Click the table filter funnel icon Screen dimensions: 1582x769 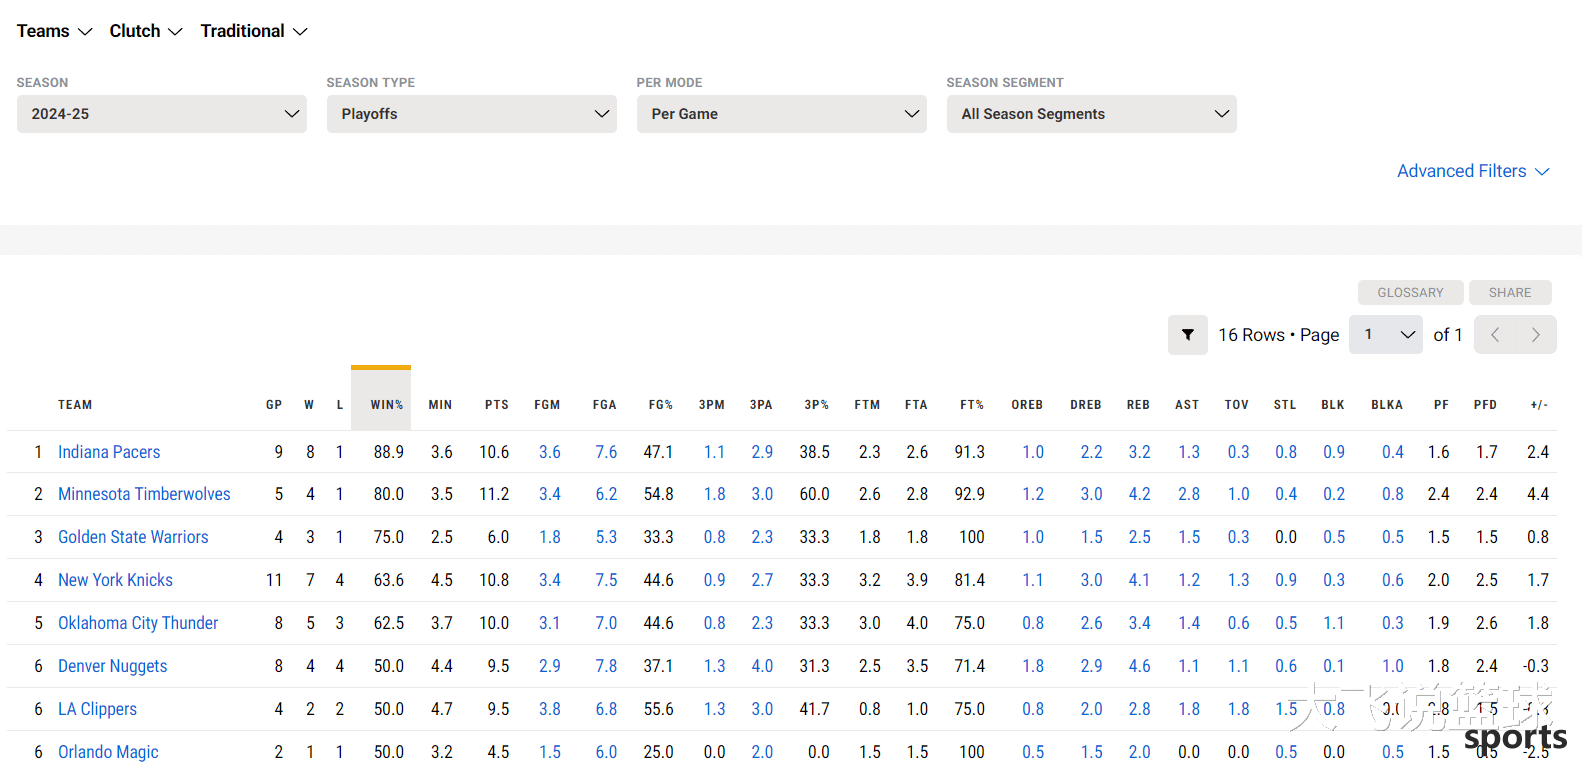coord(1187,335)
